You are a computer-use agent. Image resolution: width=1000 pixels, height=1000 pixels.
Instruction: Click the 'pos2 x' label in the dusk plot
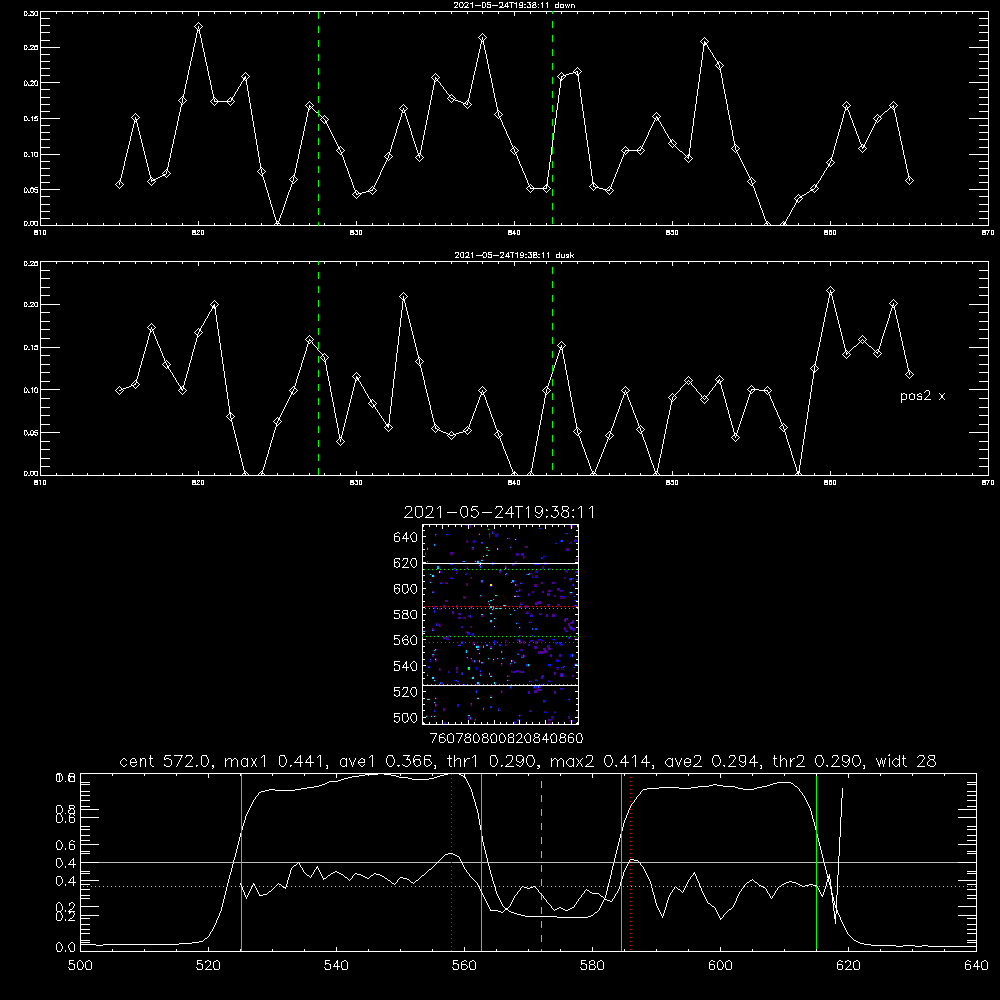click(922, 396)
